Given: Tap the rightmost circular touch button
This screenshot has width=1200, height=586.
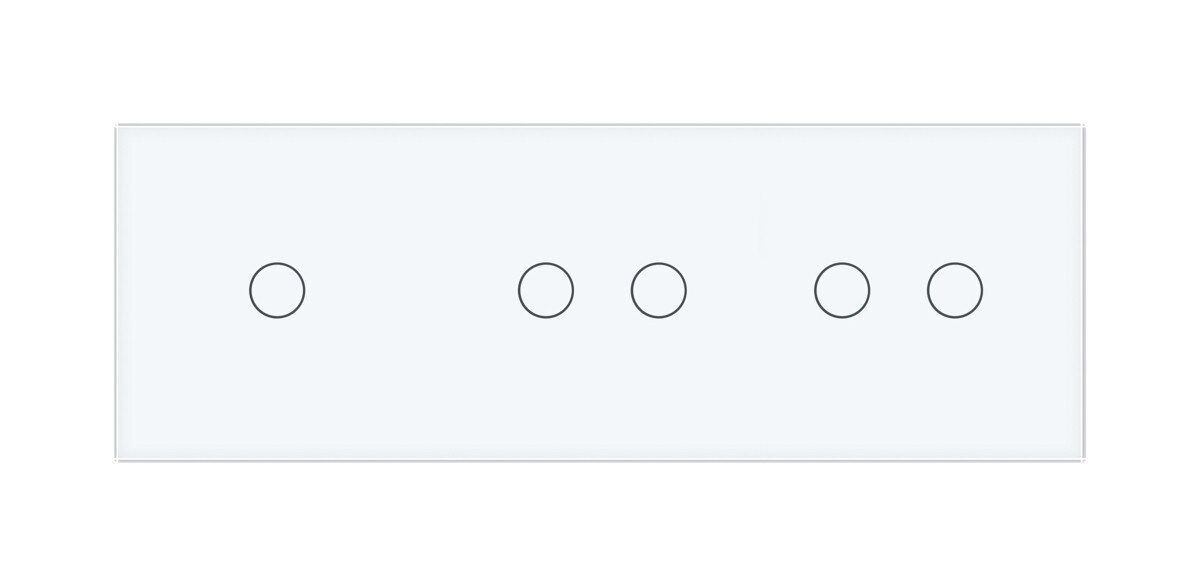Looking at the screenshot, I should point(954,291).
